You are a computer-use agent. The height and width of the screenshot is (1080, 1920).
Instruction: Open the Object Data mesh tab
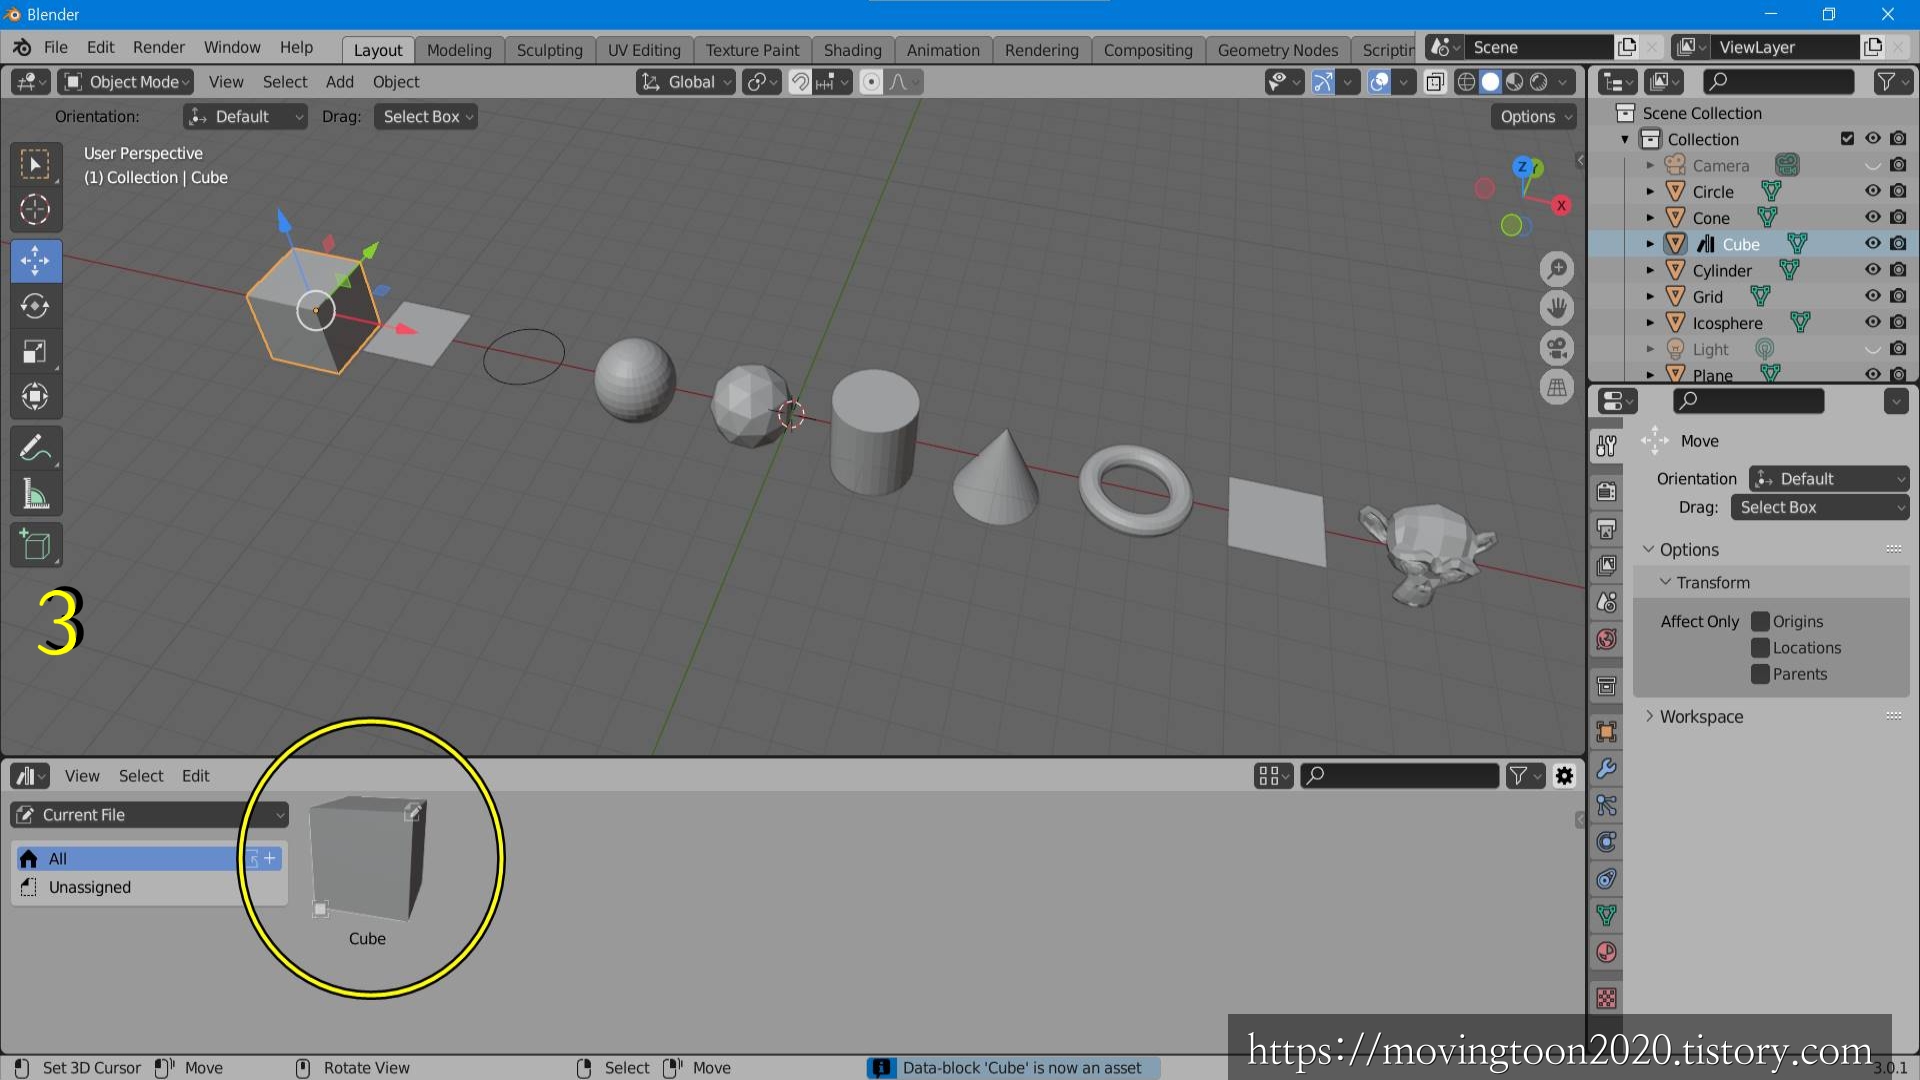tap(1607, 915)
